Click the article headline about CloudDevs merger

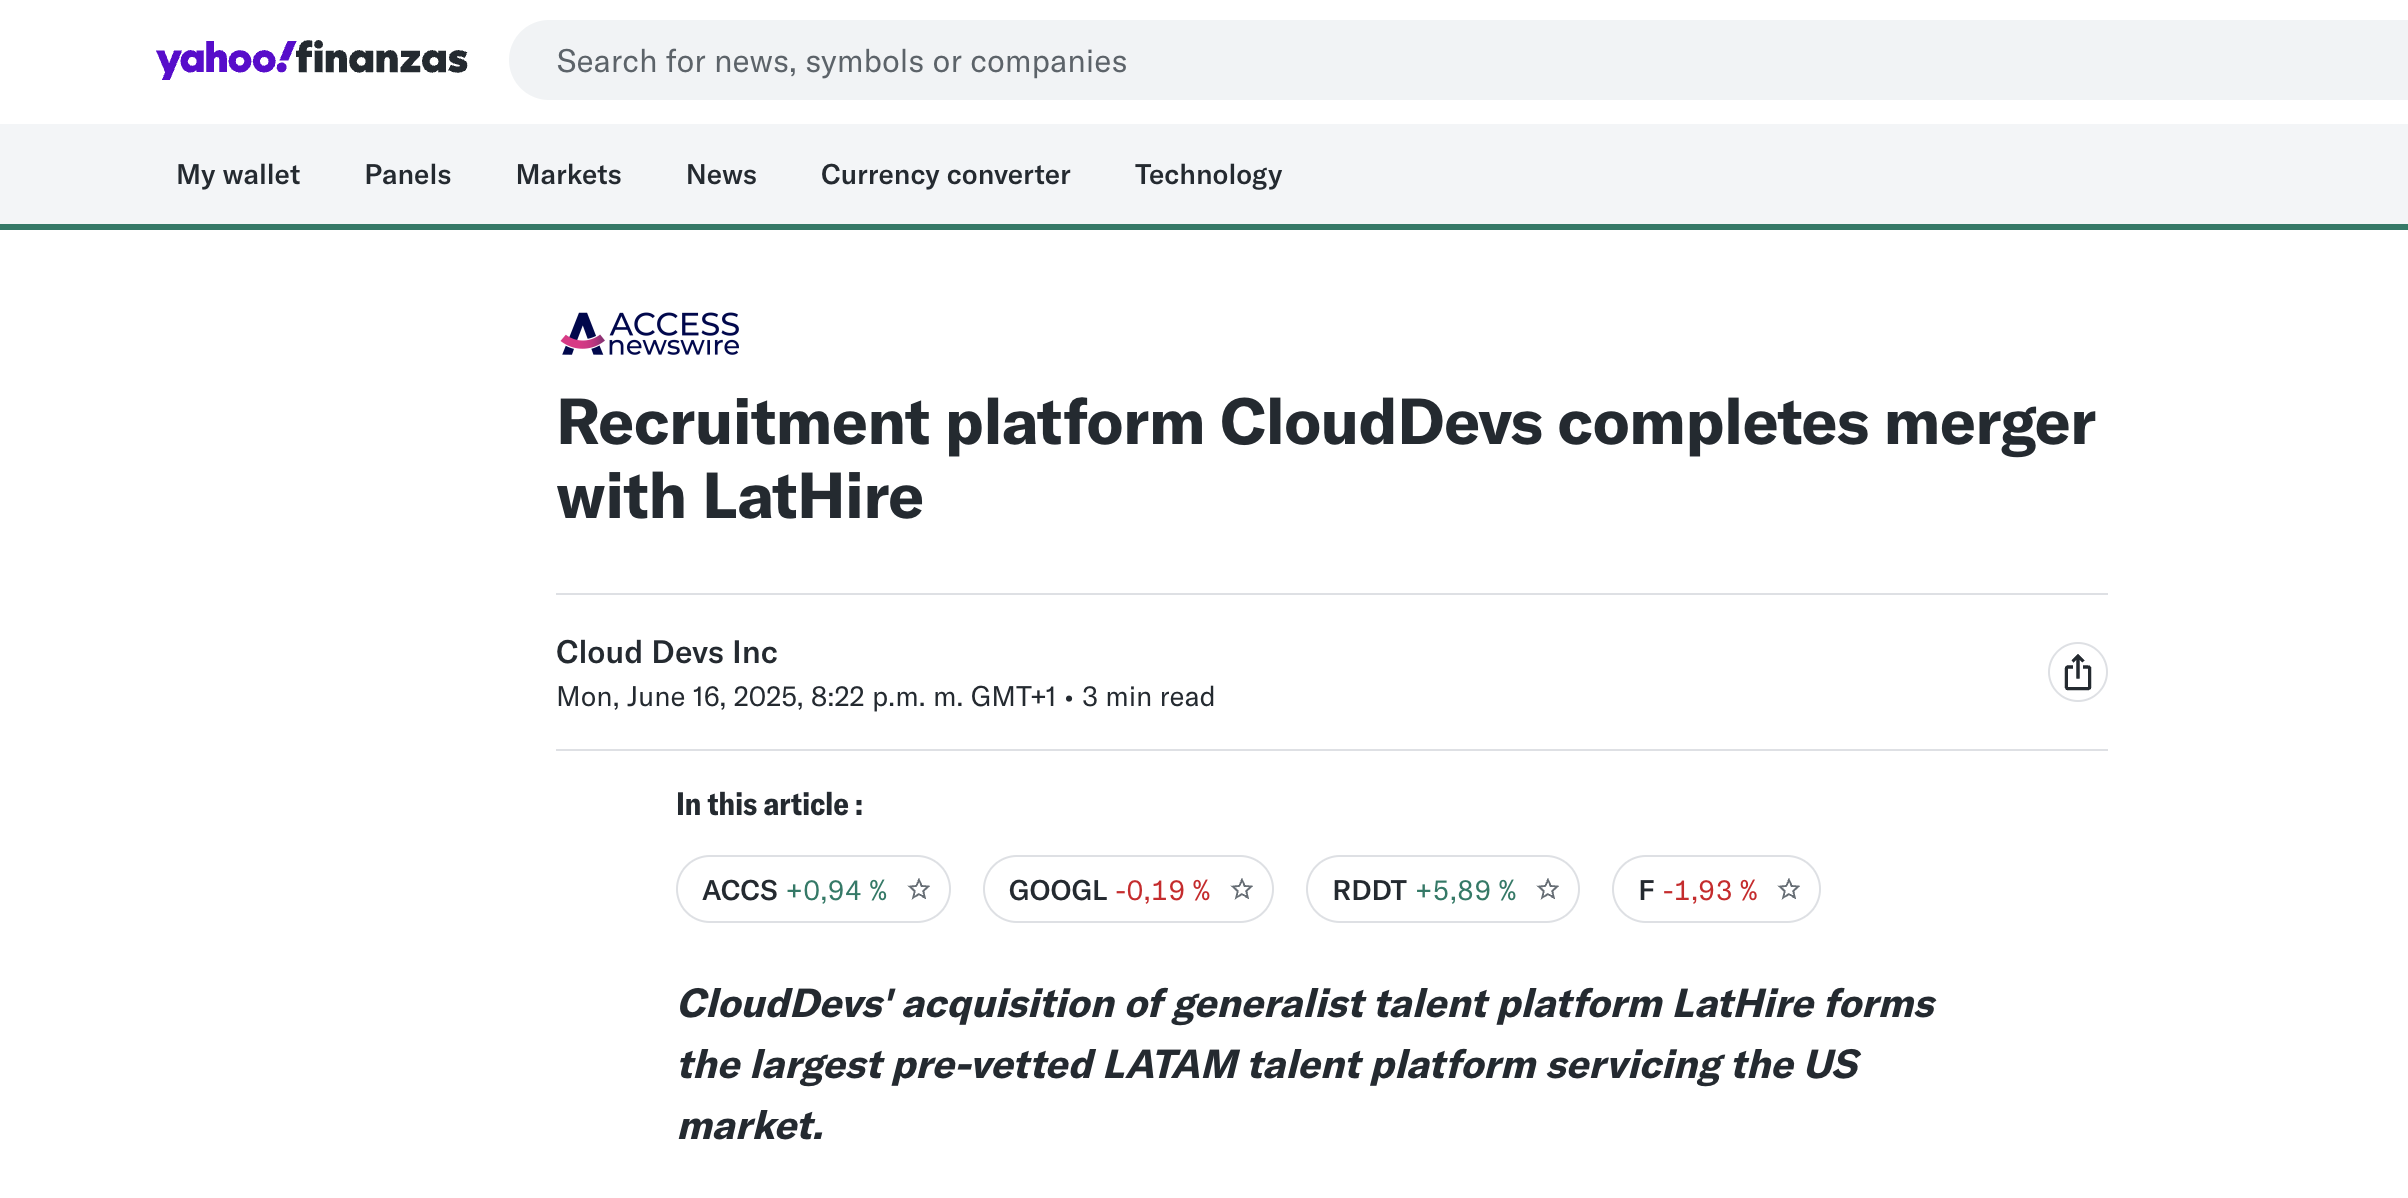pos(1326,459)
